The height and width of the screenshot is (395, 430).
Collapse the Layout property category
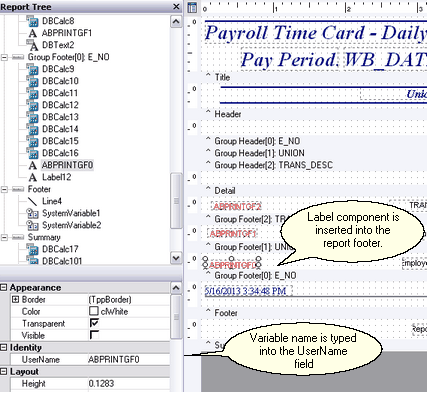coord(4,371)
